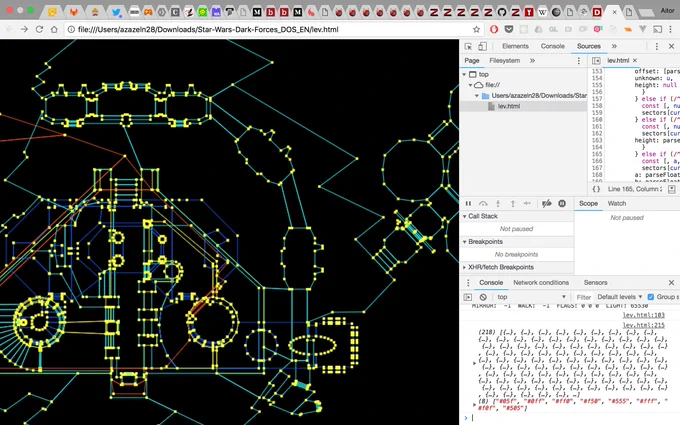Expand the (8) color array console entry
Viewport: 680px width, 425px height.
point(474,405)
